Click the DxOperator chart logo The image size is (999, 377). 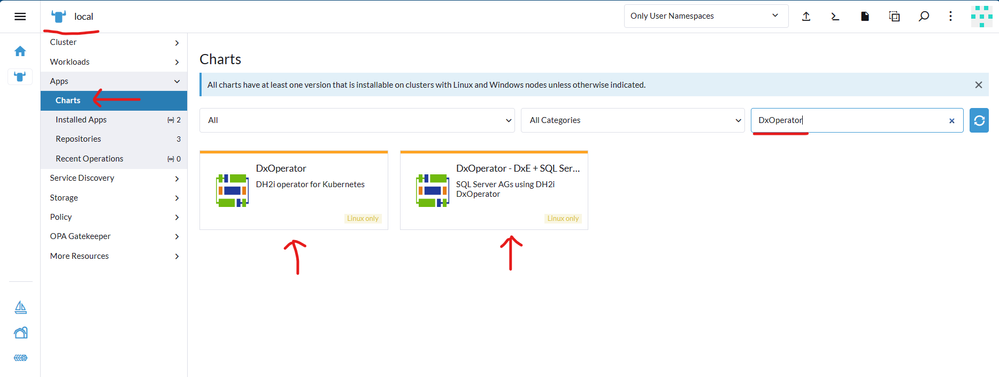232,190
